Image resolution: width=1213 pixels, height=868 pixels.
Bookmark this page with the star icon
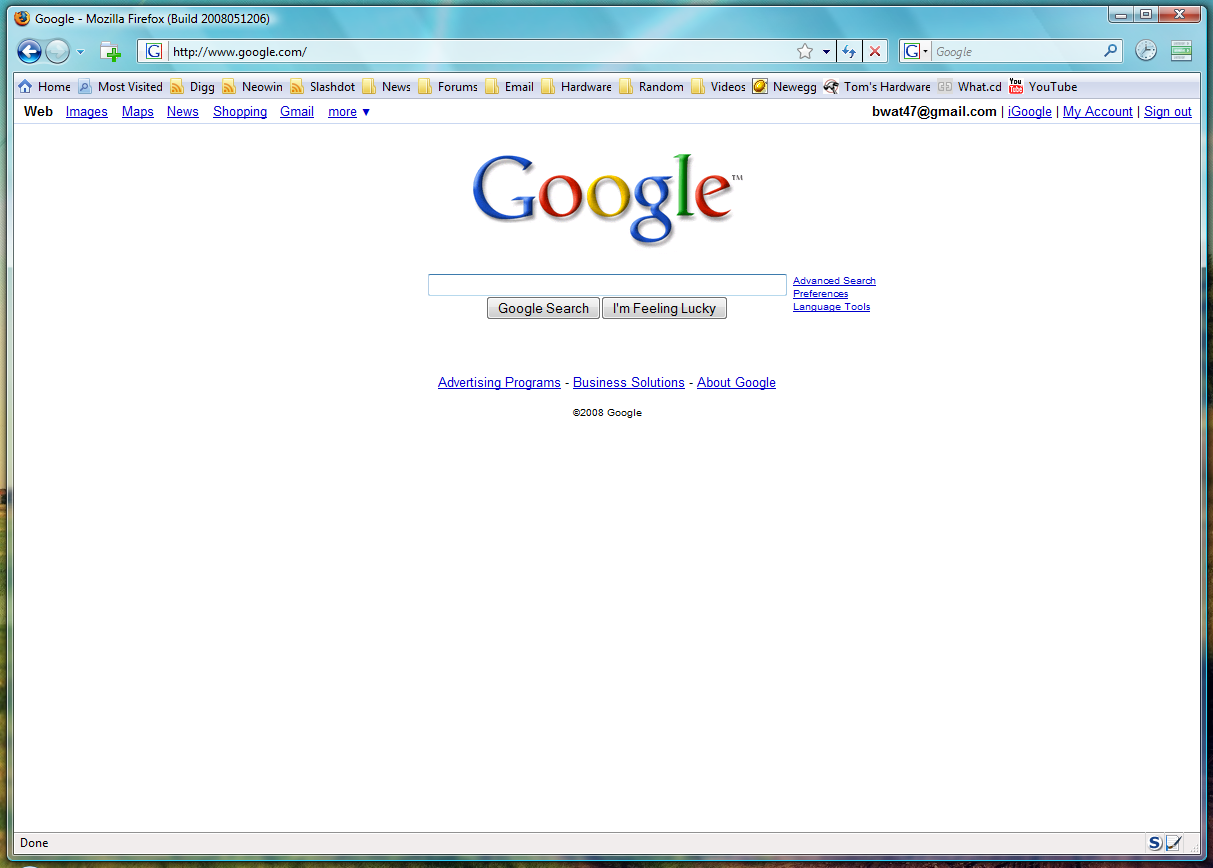coord(805,52)
